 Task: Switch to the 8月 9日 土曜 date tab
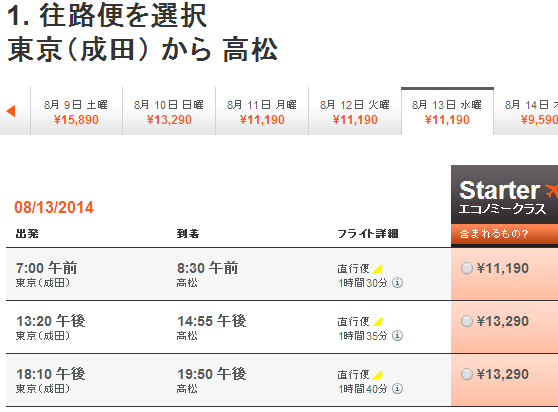click(76, 111)
